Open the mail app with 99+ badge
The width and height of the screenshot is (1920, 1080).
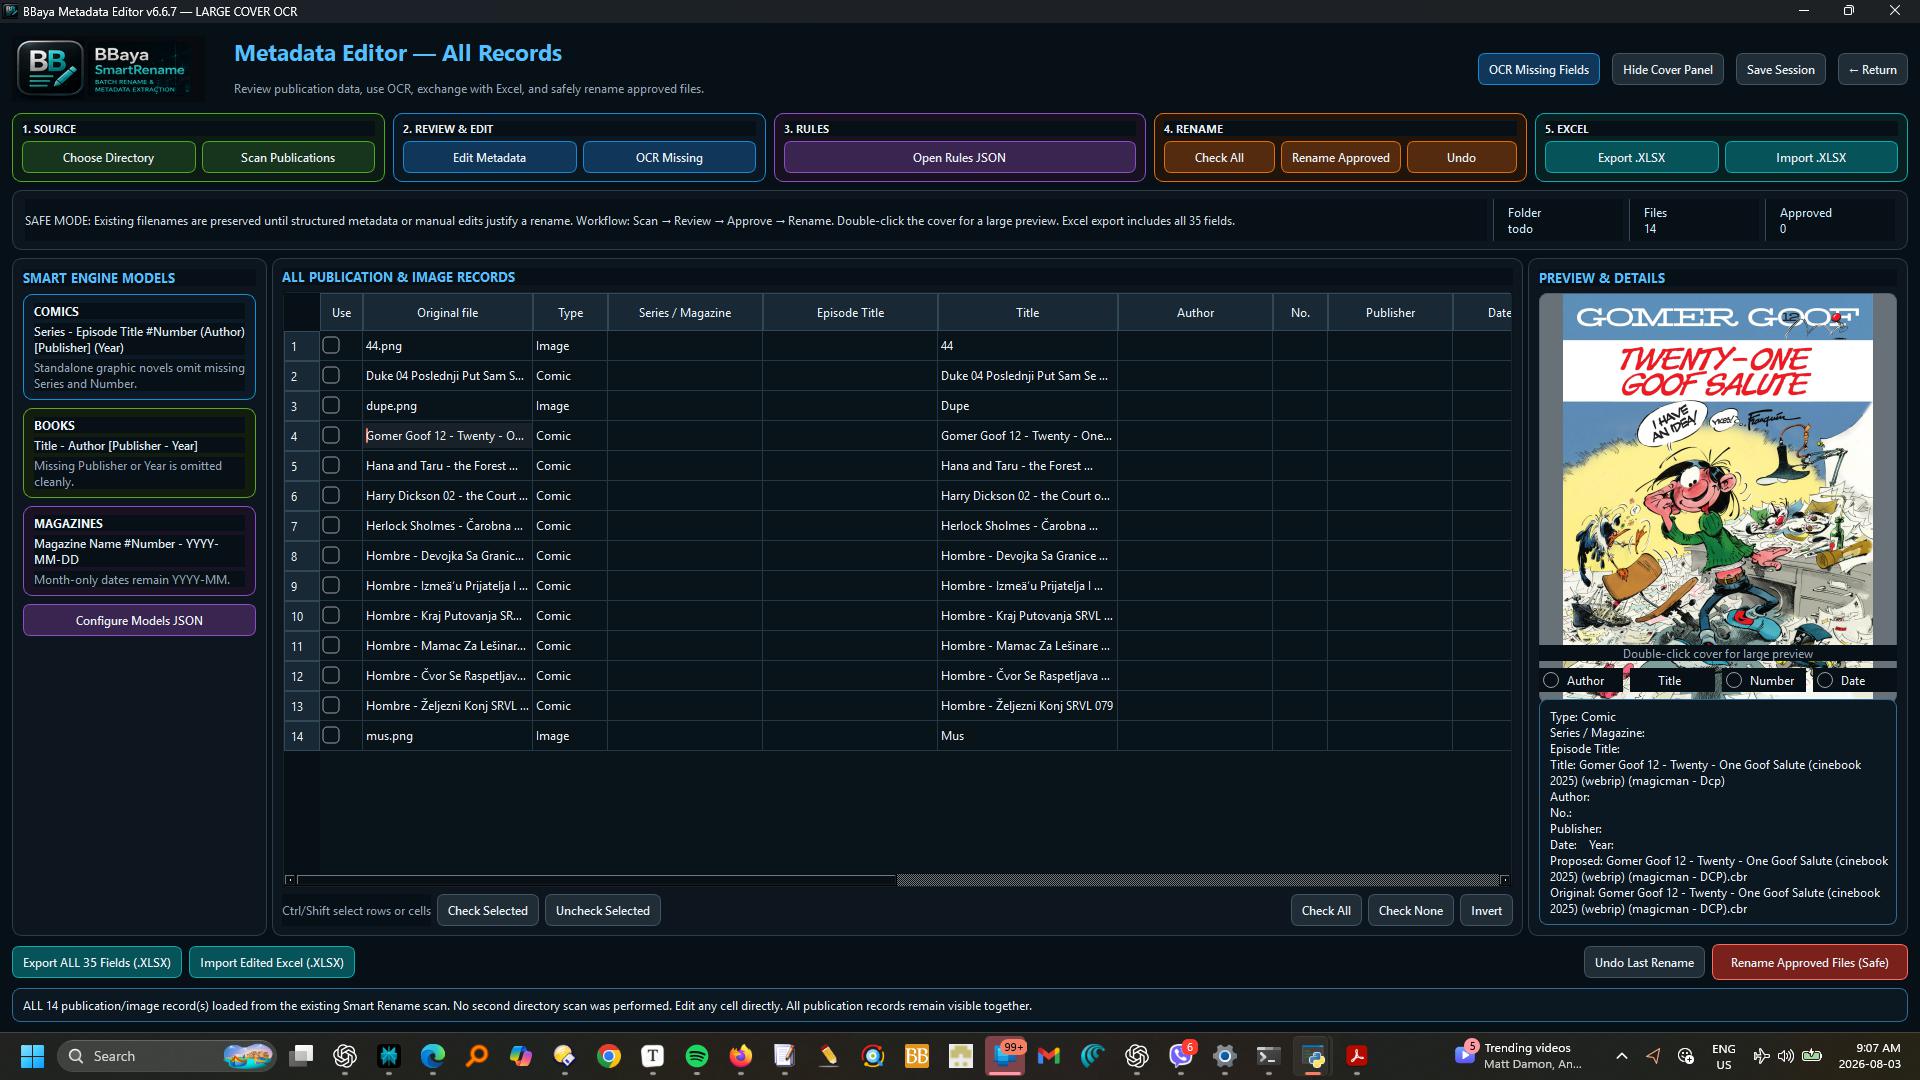point(1005,1056)
